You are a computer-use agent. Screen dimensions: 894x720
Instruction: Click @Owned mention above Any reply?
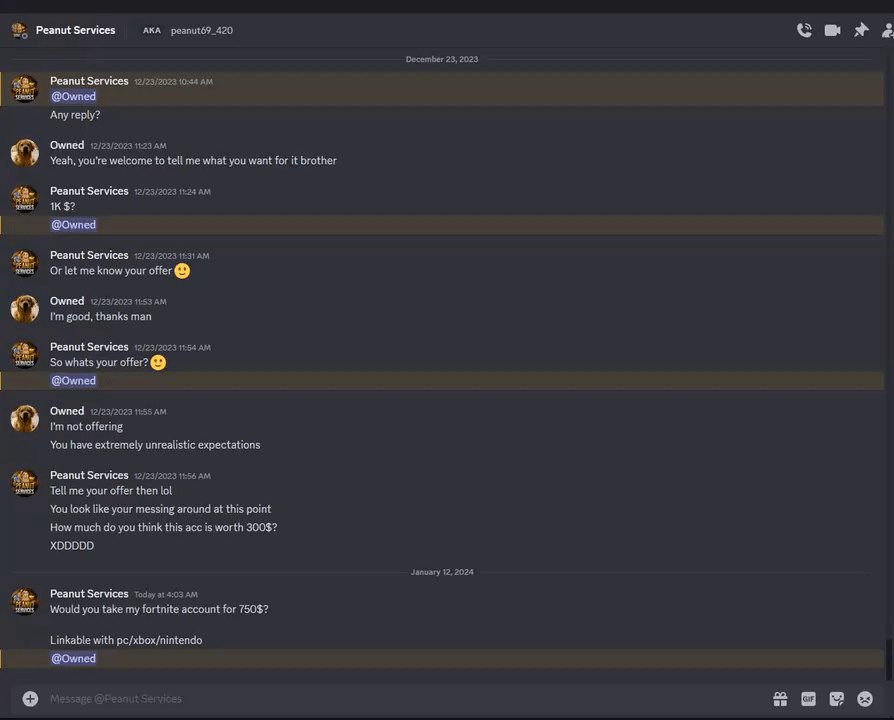coord(74,96)
